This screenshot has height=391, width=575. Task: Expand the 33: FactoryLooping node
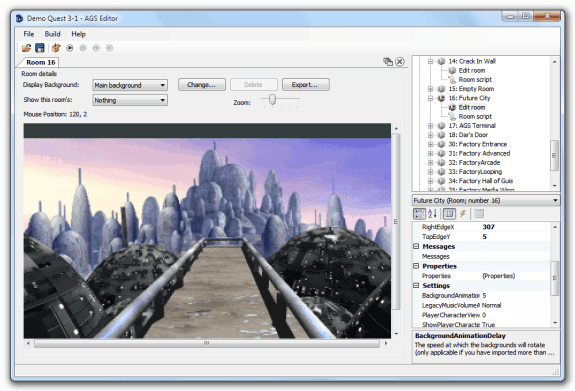[x=431, y=172]
